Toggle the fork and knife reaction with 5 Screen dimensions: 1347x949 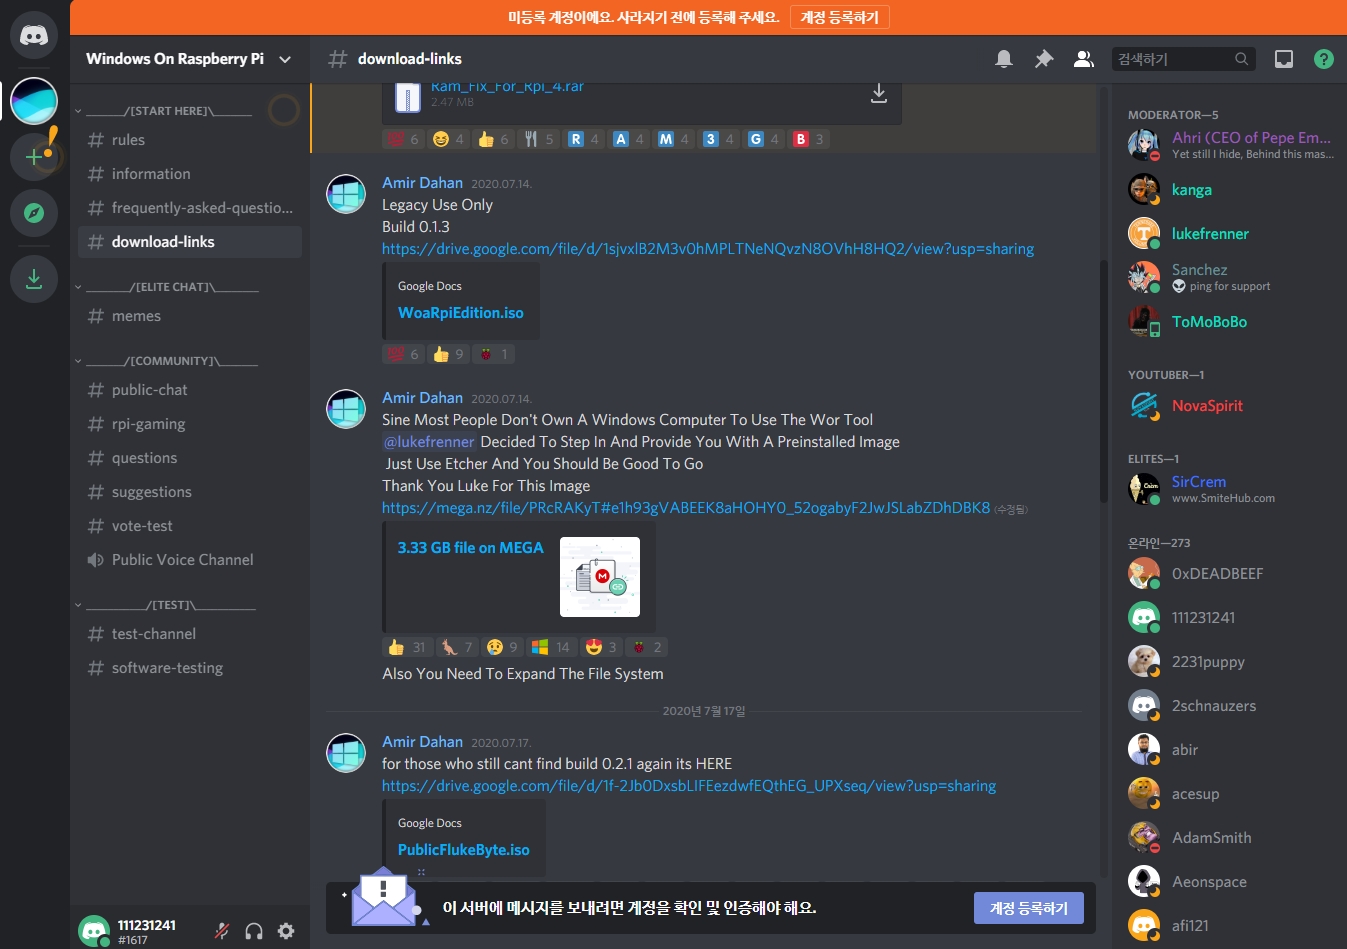click(x=539, y=139)
